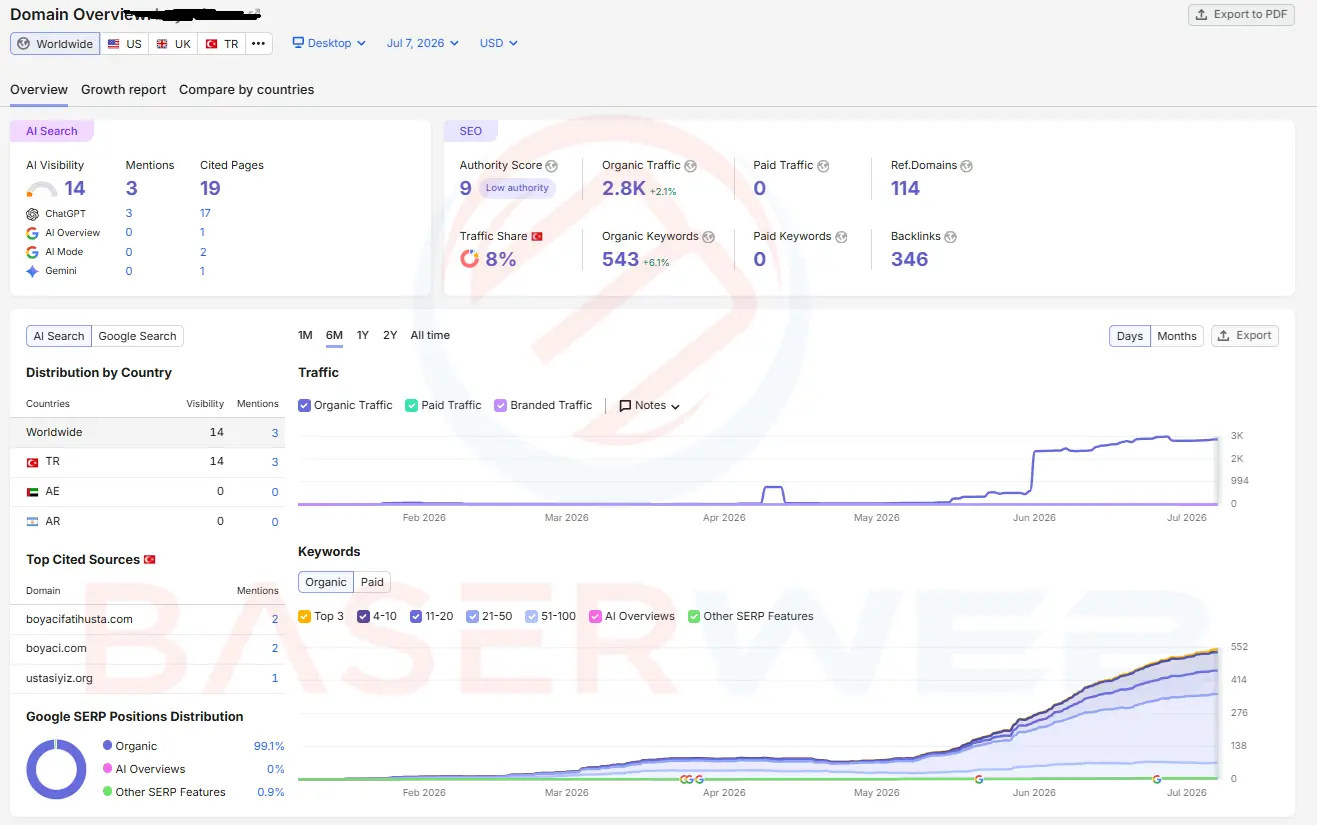Uncheck the Organic Traffic checkbox
The image size is (1317, 825).
(x=305, y=406)
